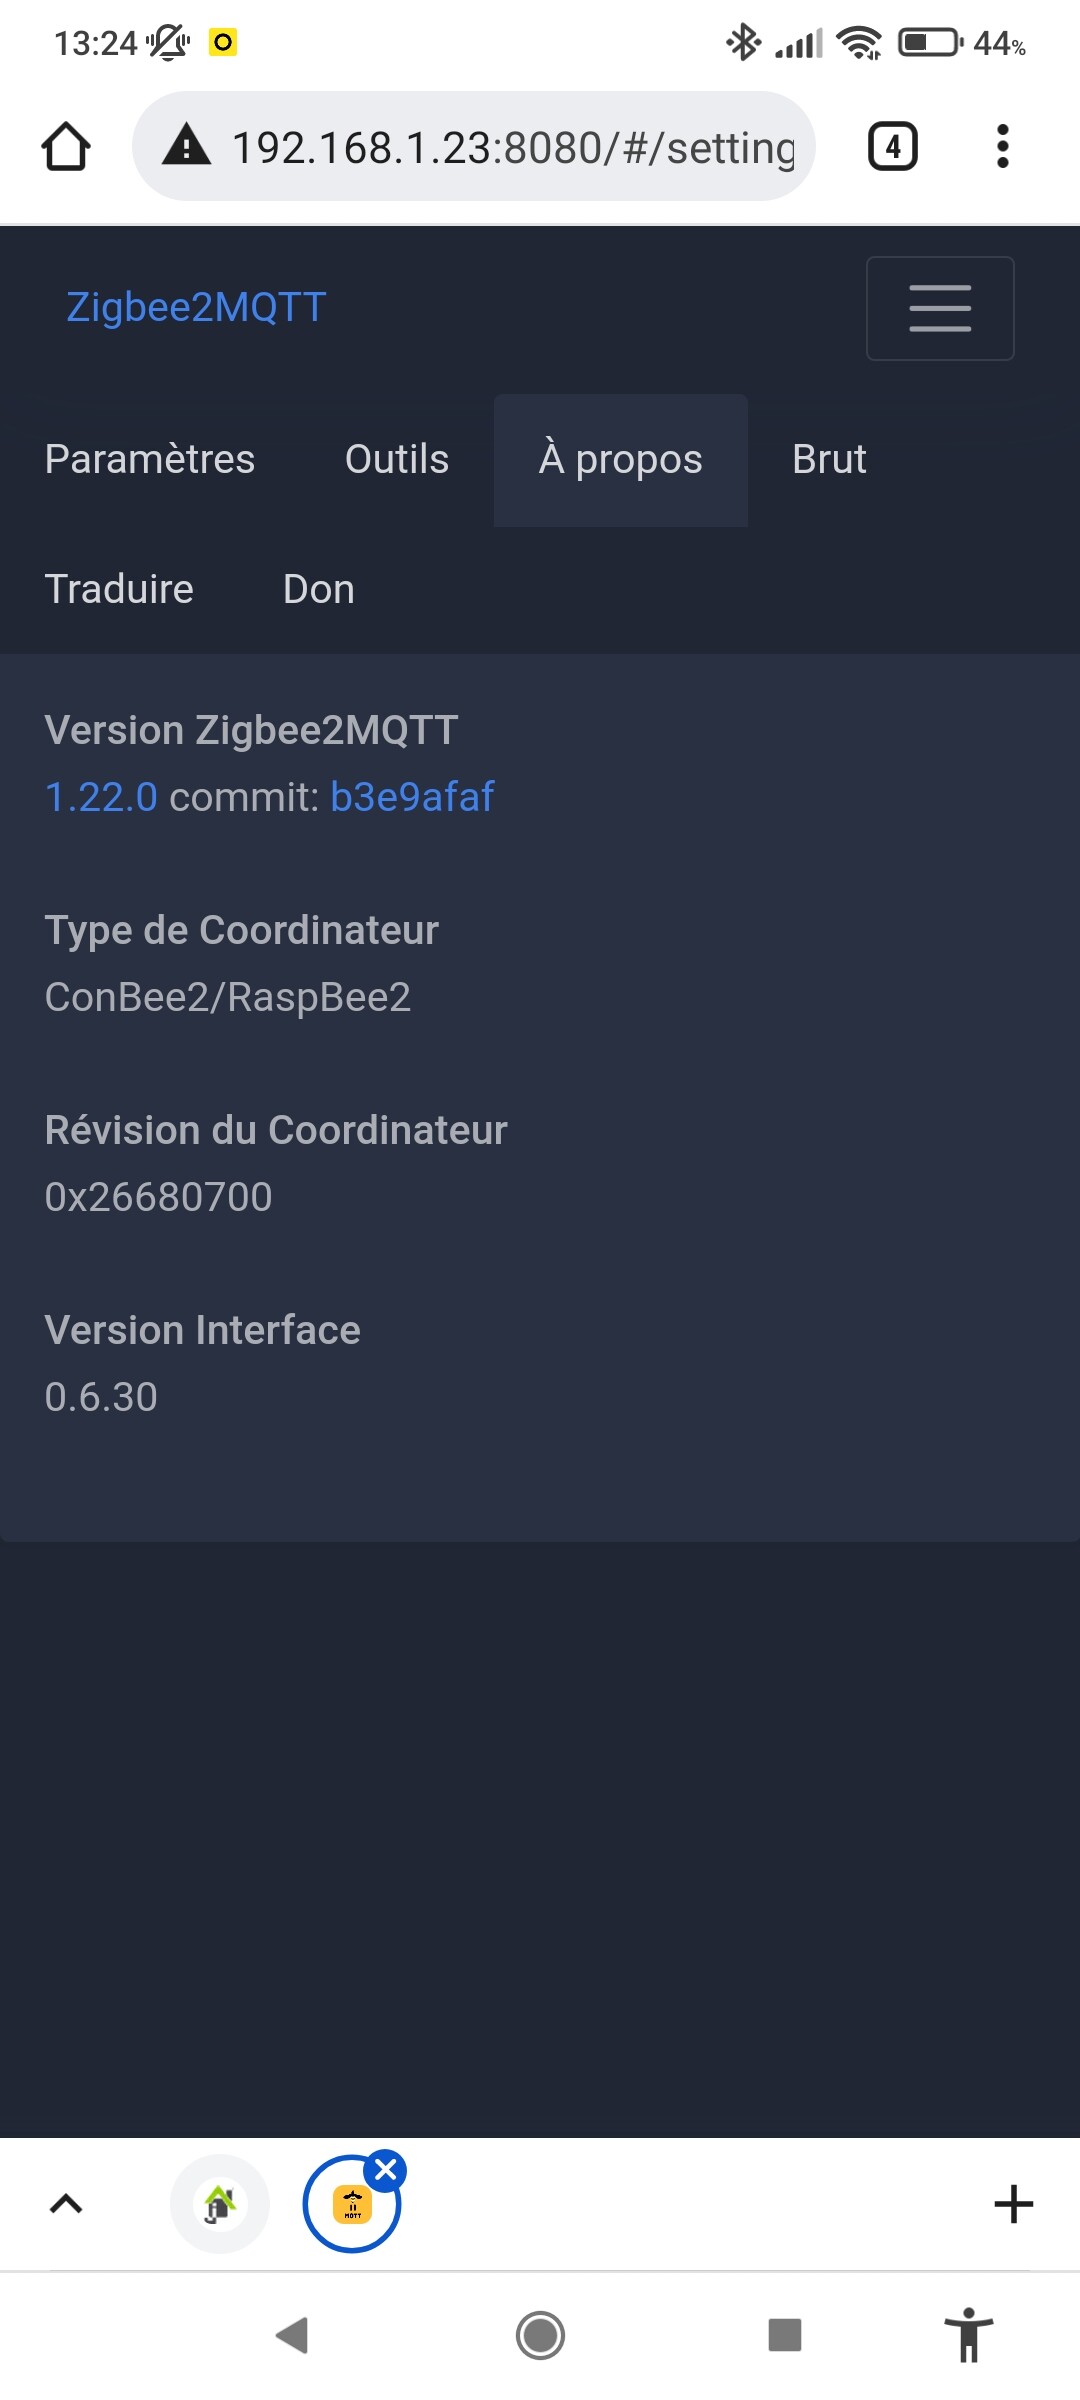
Task: Switch to the Outils tab
Action: (x=397, y=460)
